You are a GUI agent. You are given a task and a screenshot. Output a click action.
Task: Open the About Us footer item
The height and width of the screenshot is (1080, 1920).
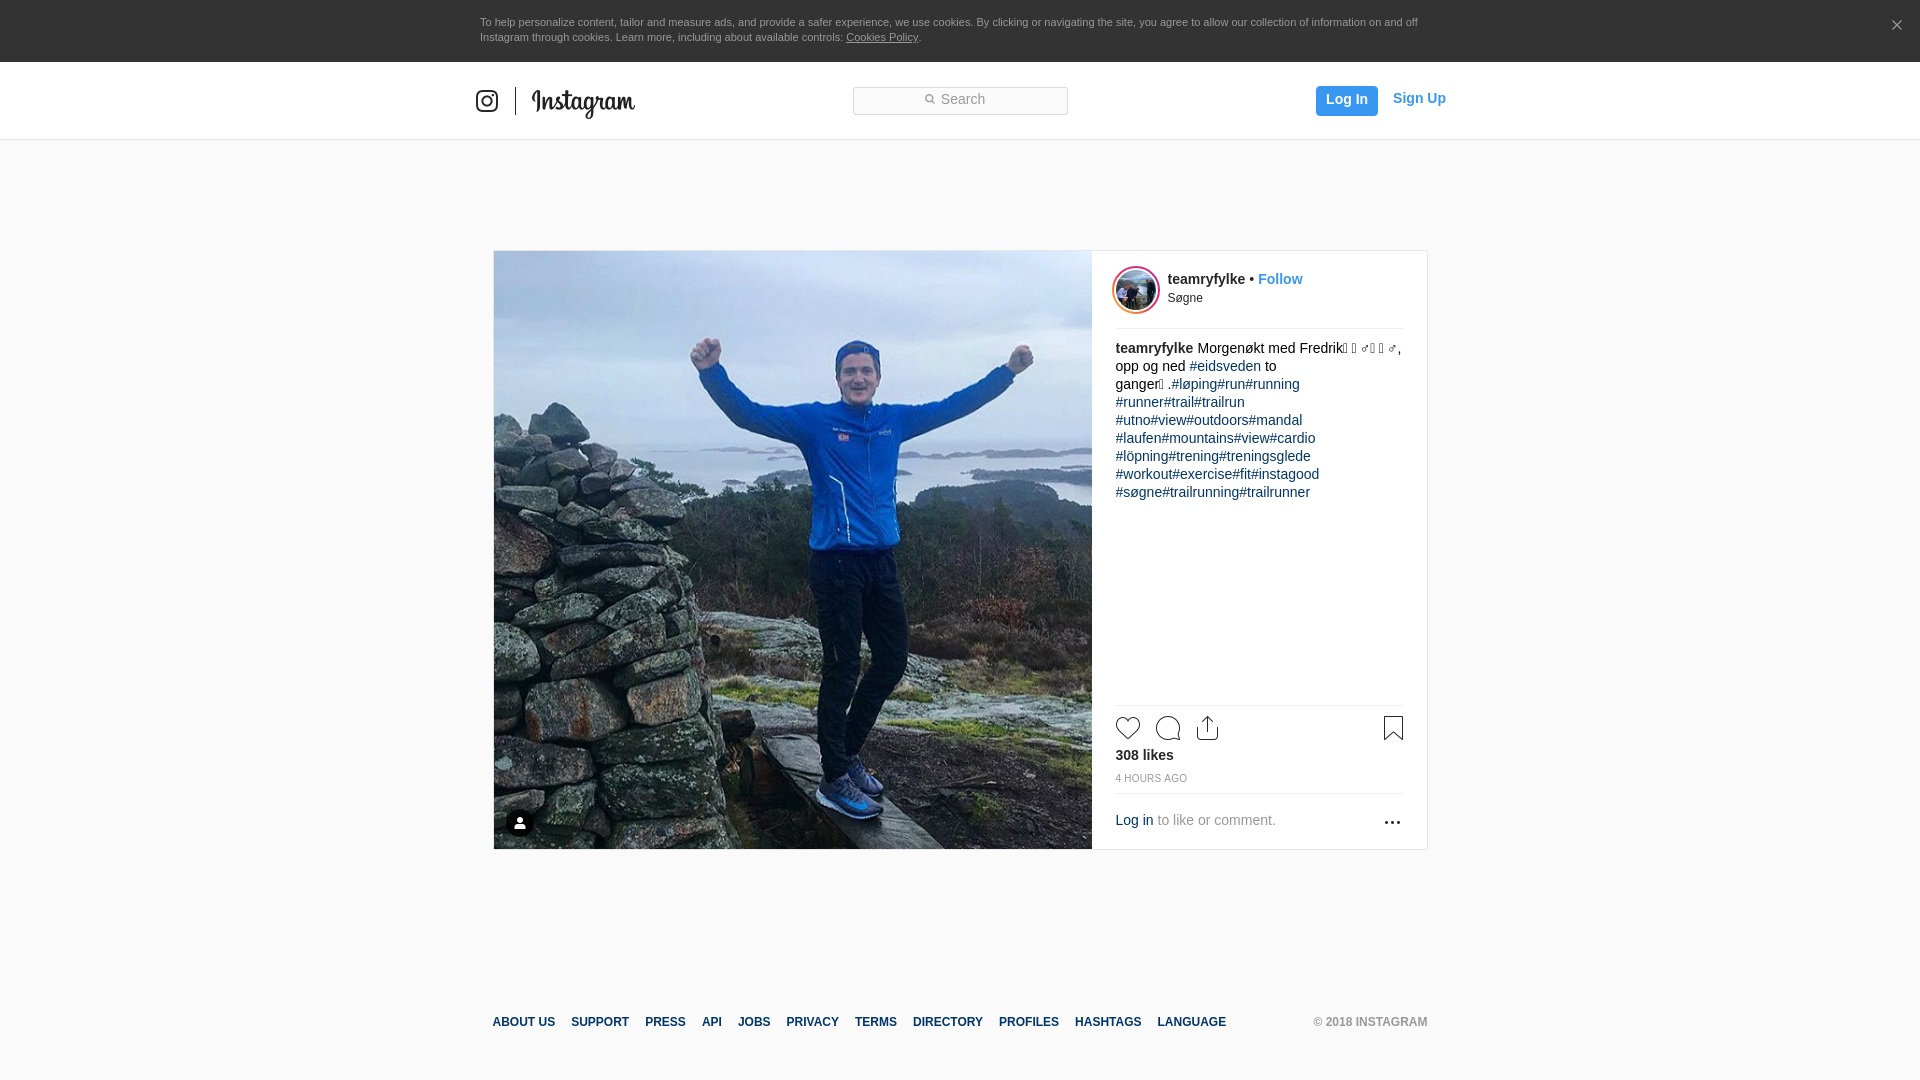523,1022
